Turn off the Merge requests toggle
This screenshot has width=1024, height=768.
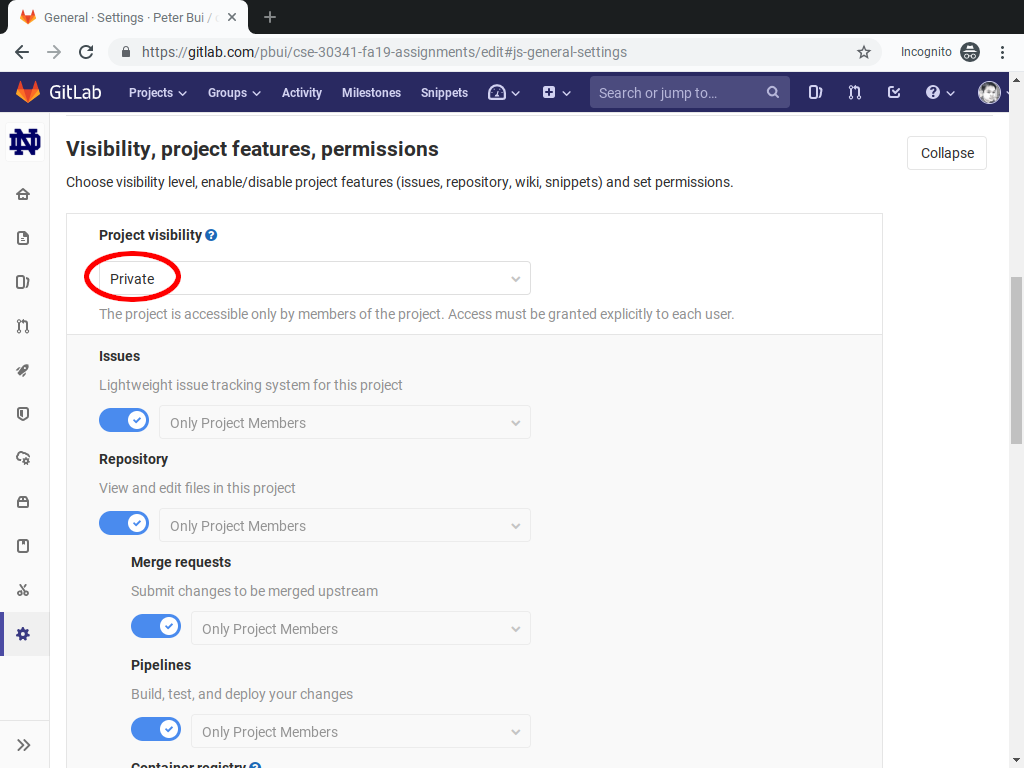pyautogui.click(x=156, y=626)
